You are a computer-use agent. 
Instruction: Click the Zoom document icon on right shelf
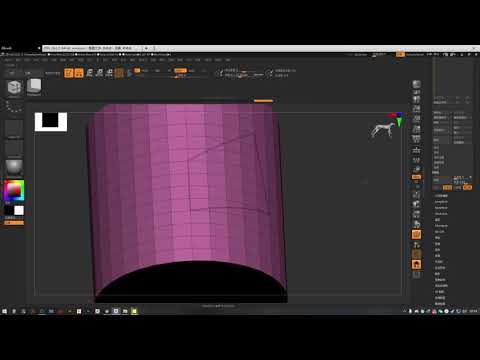tap(416, 109)
